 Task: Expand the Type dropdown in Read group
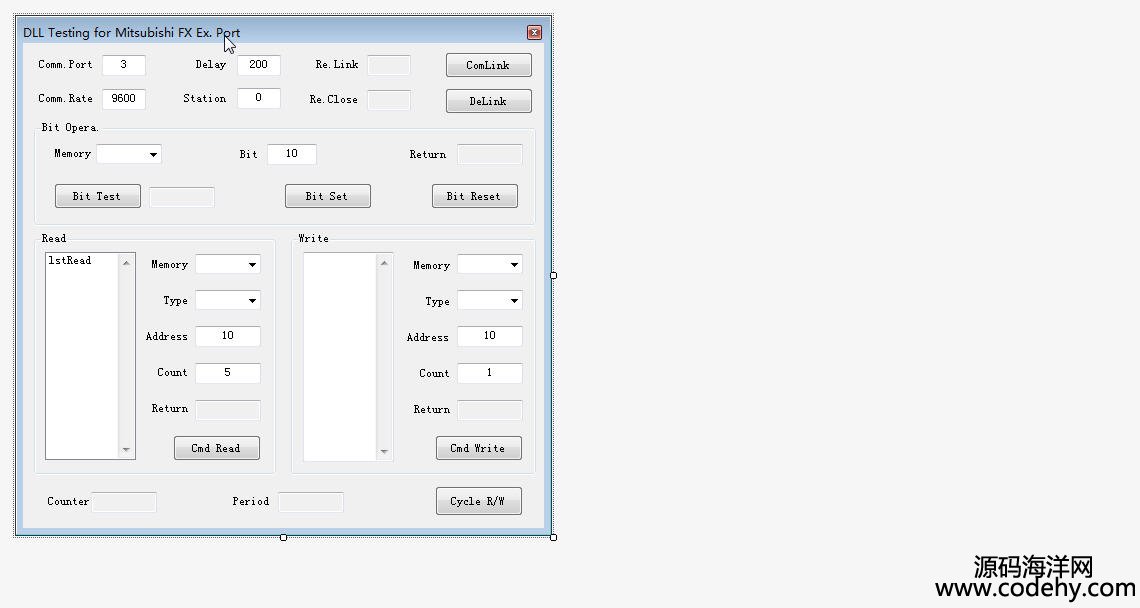228,300
